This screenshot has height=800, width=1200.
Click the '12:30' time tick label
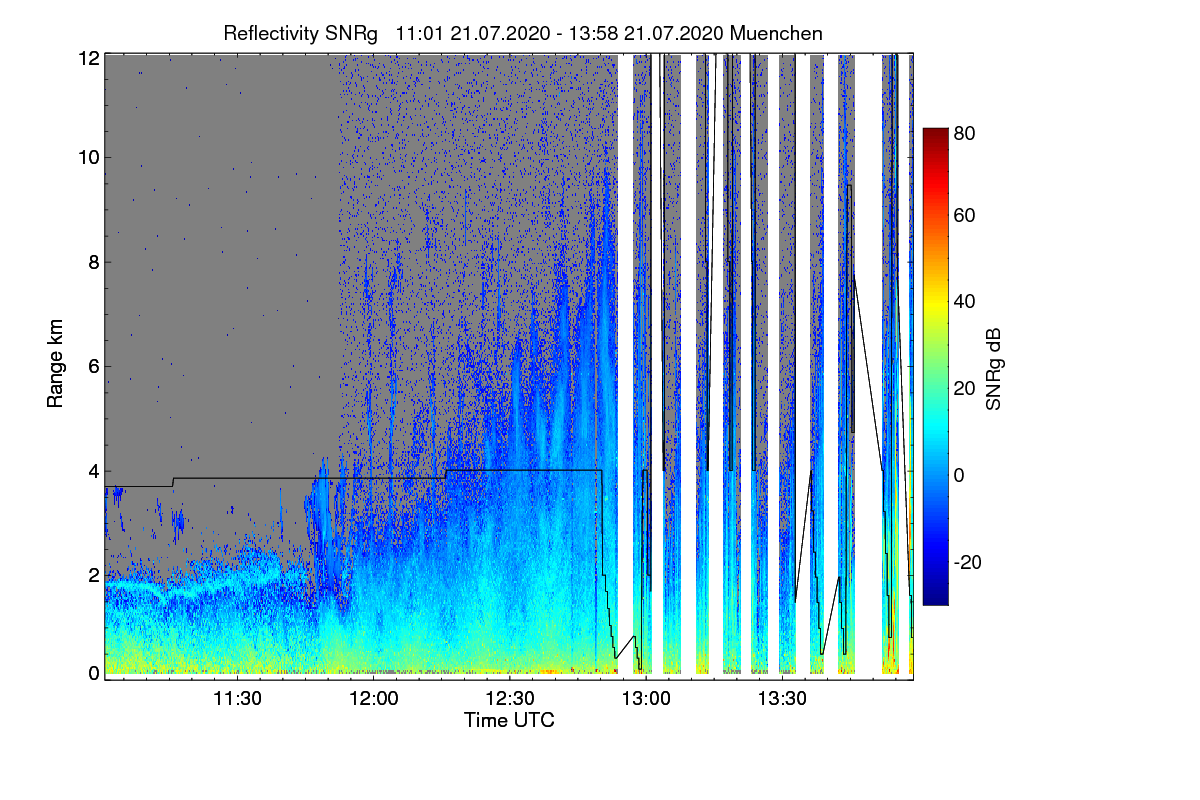[509, 699]
